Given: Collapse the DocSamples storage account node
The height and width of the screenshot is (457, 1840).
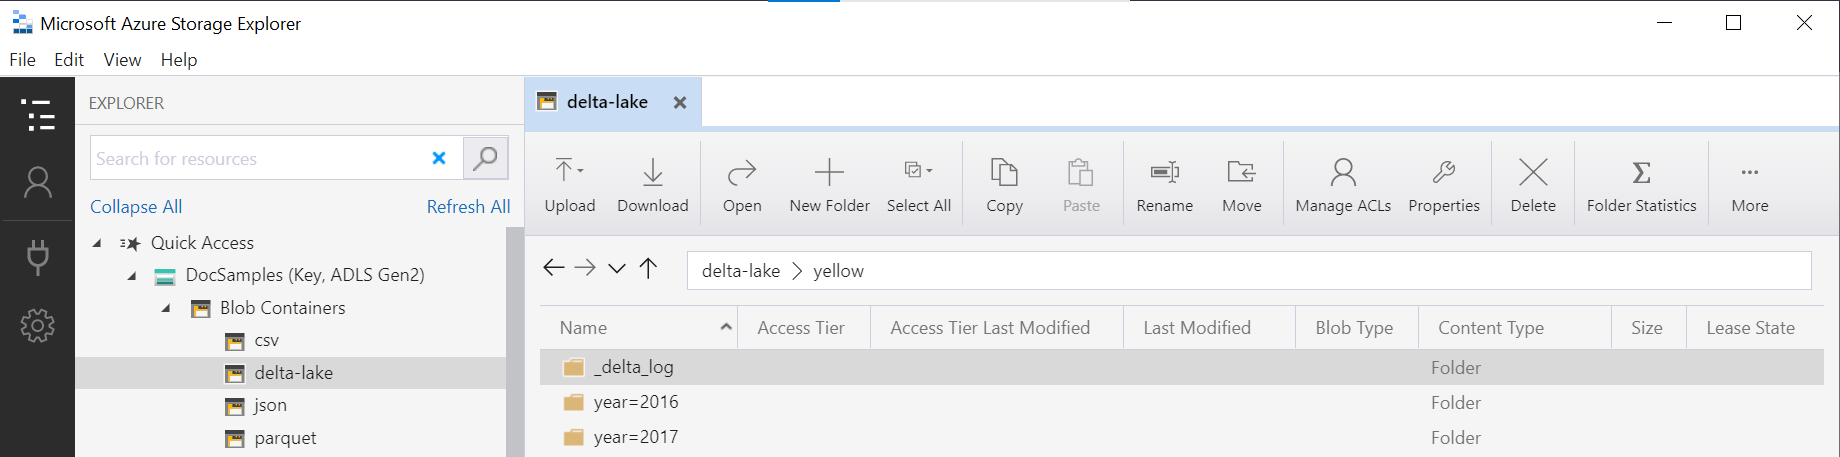Looking at the screenshot, I should tap(132, 276).
